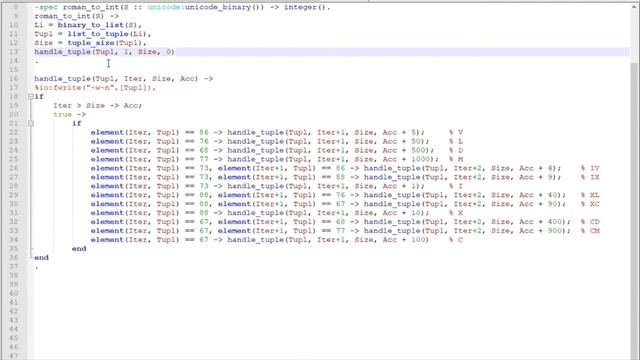Screen dimensions: 640x360
Task: Click 'Acc + 50' on the L line
Action: (402, 141)
